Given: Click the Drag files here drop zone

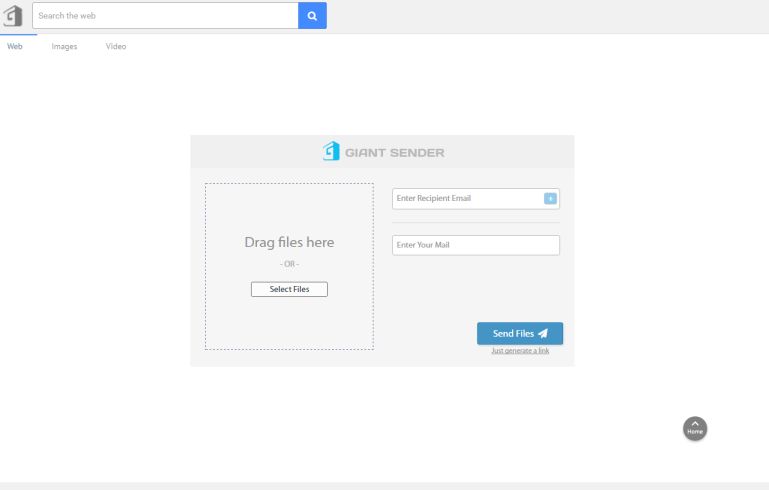Looking at the screenshot, I should click(x=289, y=266).
